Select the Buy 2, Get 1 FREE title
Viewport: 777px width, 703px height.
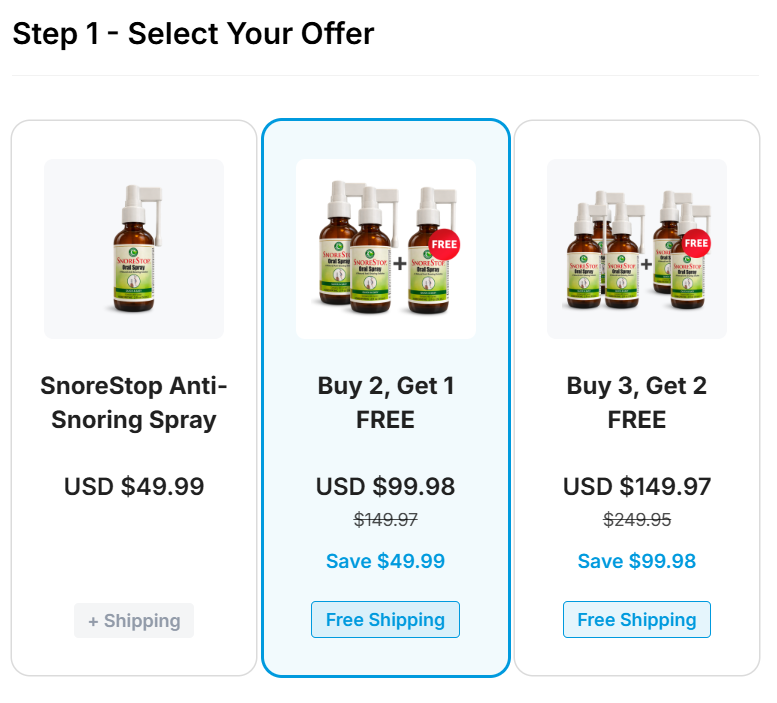point(385,402)
